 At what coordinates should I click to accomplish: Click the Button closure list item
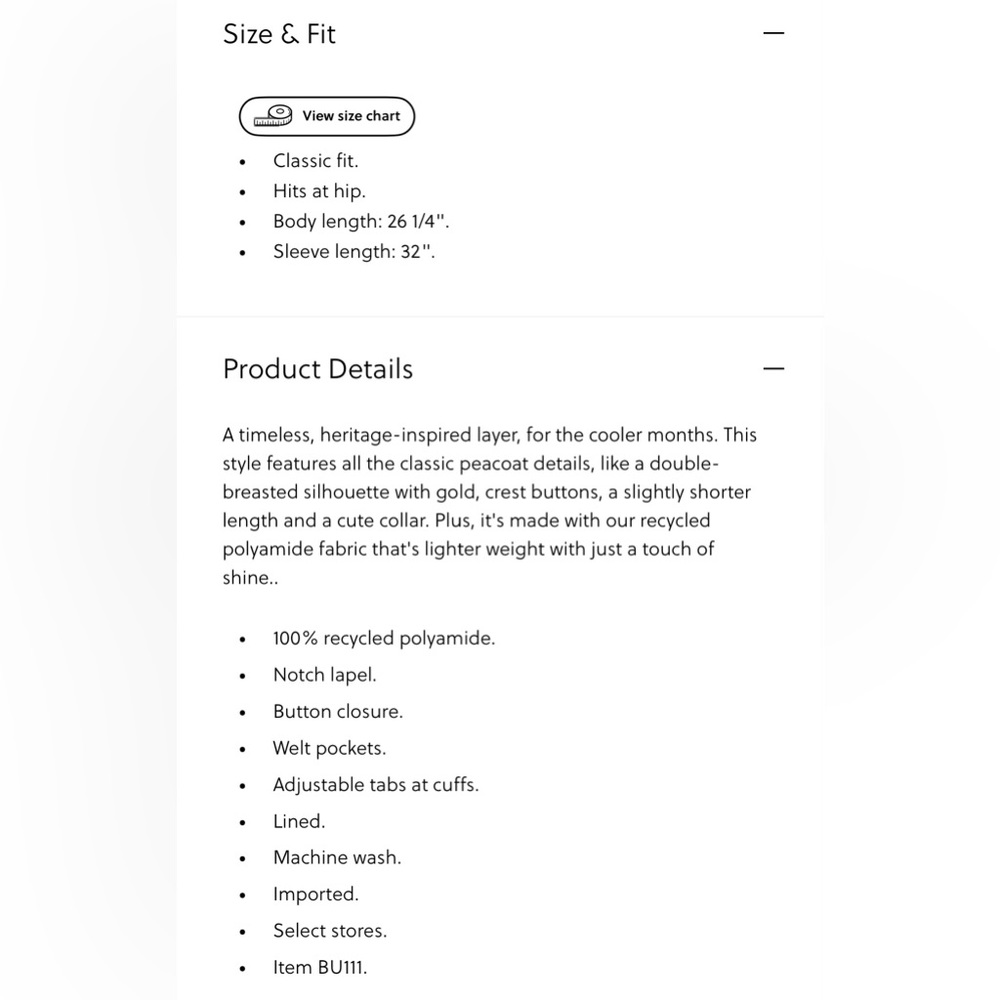click(338, 712)
